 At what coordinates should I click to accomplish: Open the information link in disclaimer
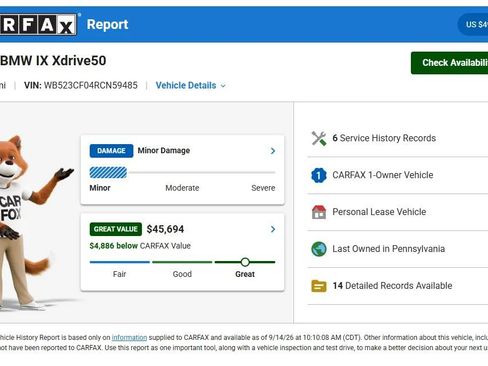click(129, 338)
